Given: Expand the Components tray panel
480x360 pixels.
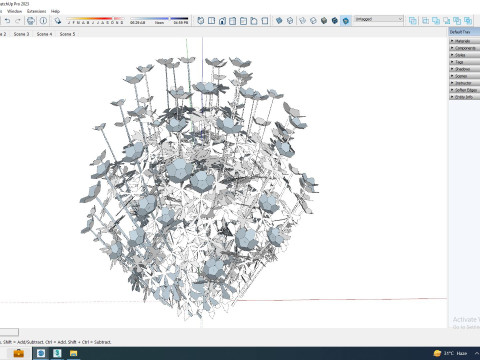Looking at the screenshot, I should coord(465,48).
